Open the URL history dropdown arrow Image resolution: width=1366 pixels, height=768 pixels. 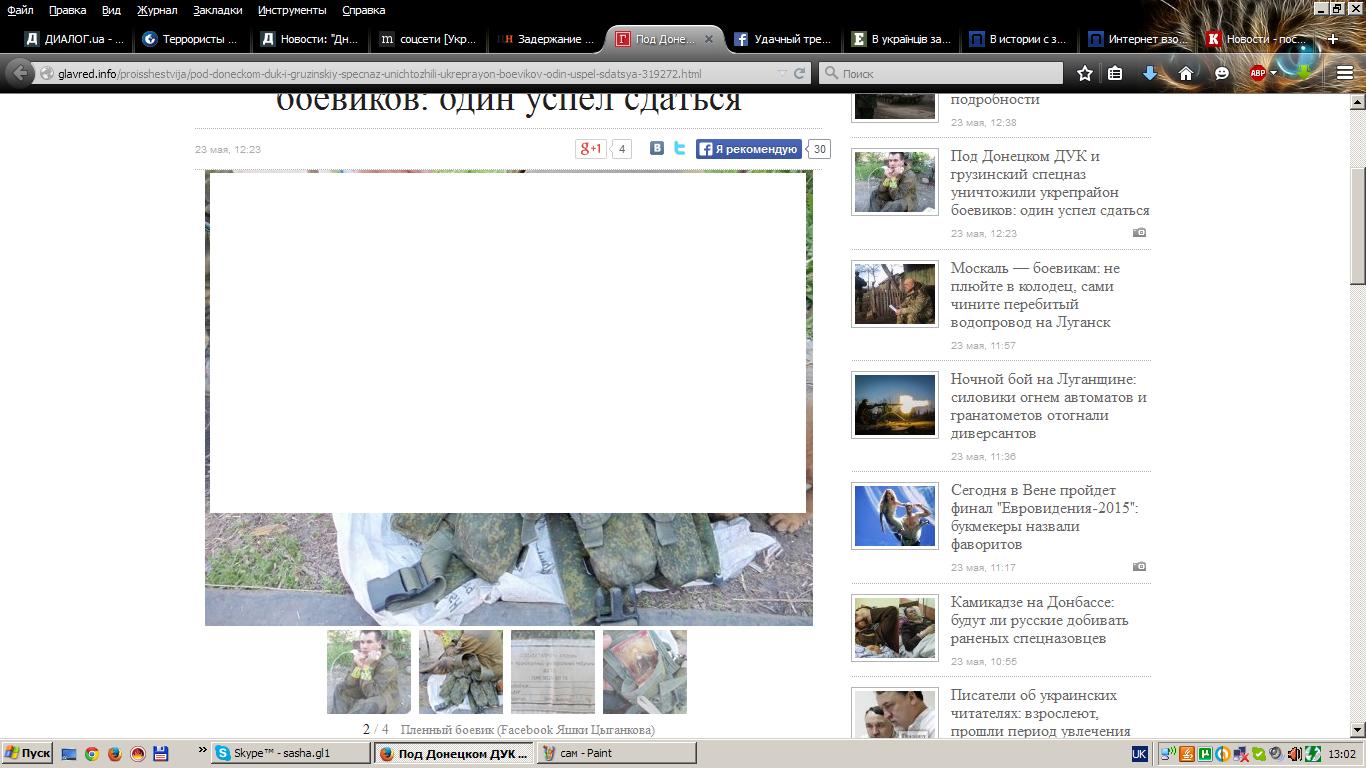[x=782, y=73]
